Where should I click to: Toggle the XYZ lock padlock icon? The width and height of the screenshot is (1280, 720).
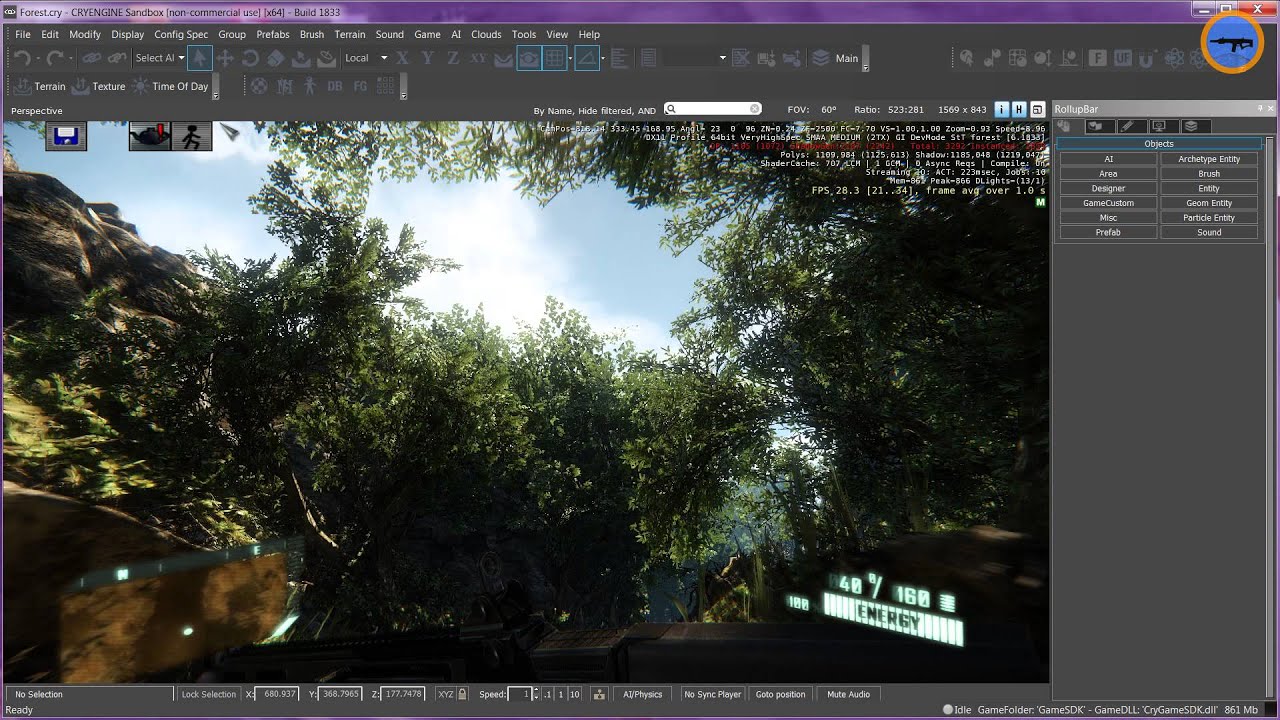click(x=463, y=694)
